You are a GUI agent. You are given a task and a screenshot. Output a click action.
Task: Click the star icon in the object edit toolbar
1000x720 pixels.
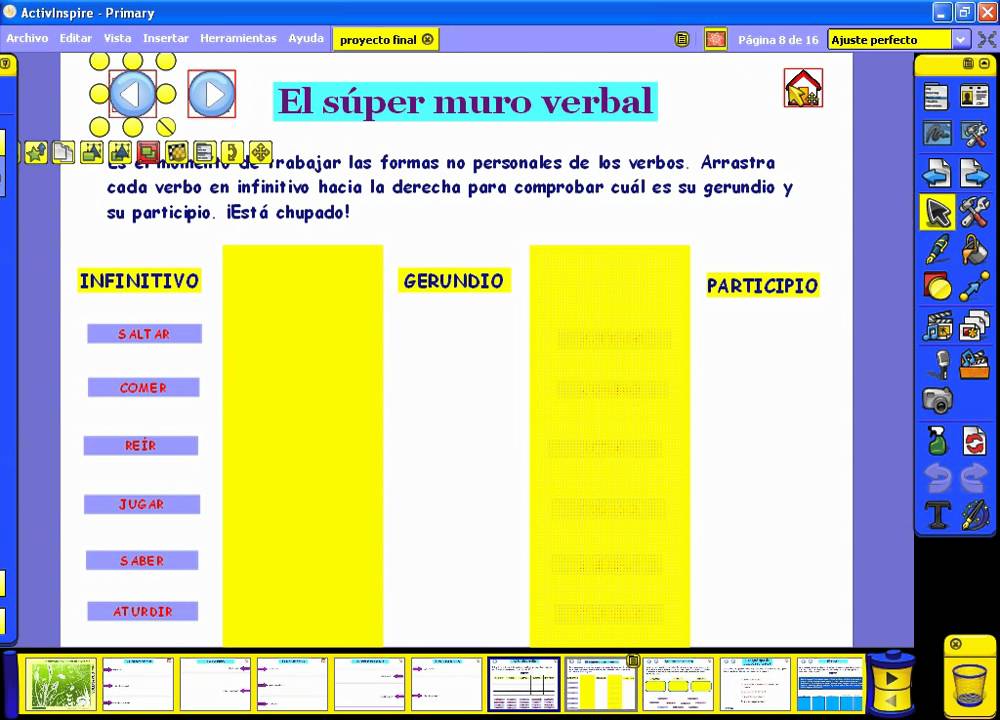click(x=36, y=152)
